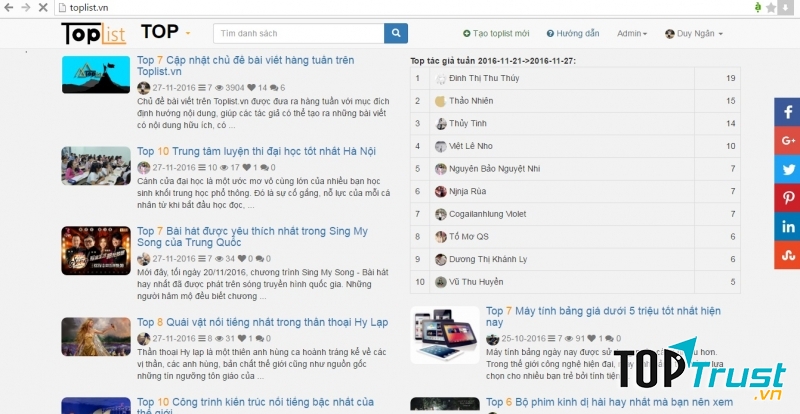The image size is (800, 414).
Task: Click the Google Plus share icon
Action: (787, 141)
